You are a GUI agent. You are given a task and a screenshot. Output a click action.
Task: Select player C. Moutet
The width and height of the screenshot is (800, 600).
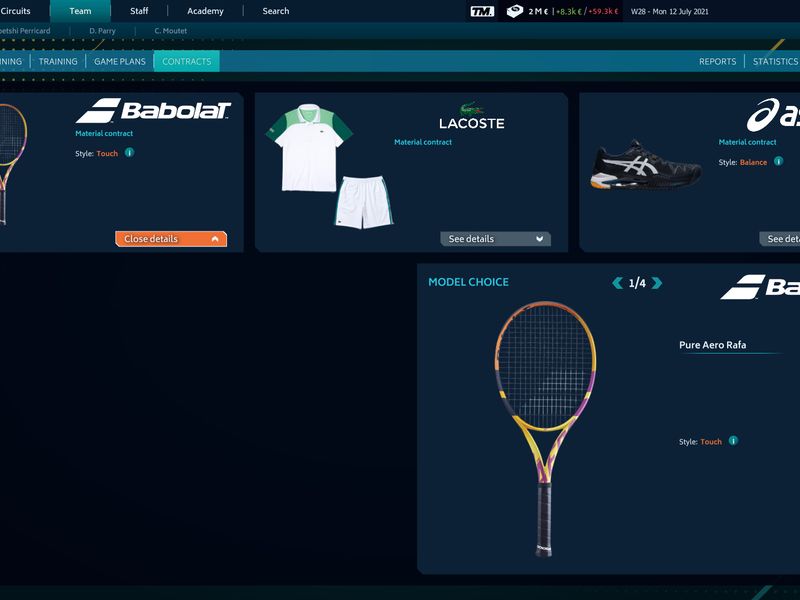[x=170, y=31]
